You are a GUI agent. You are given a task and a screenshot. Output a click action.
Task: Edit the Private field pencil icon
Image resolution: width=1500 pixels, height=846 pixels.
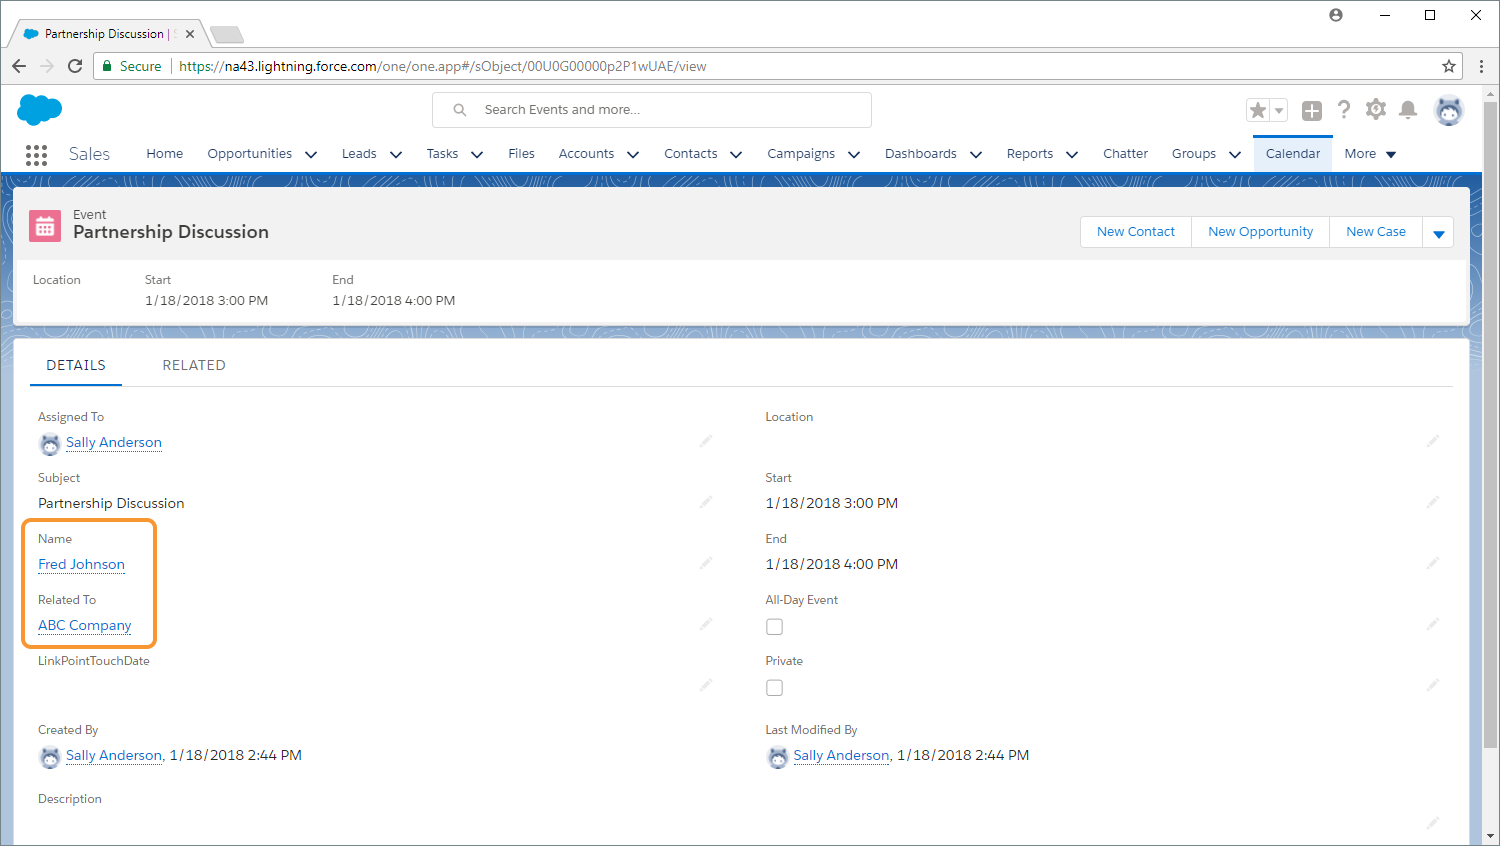1433,684
